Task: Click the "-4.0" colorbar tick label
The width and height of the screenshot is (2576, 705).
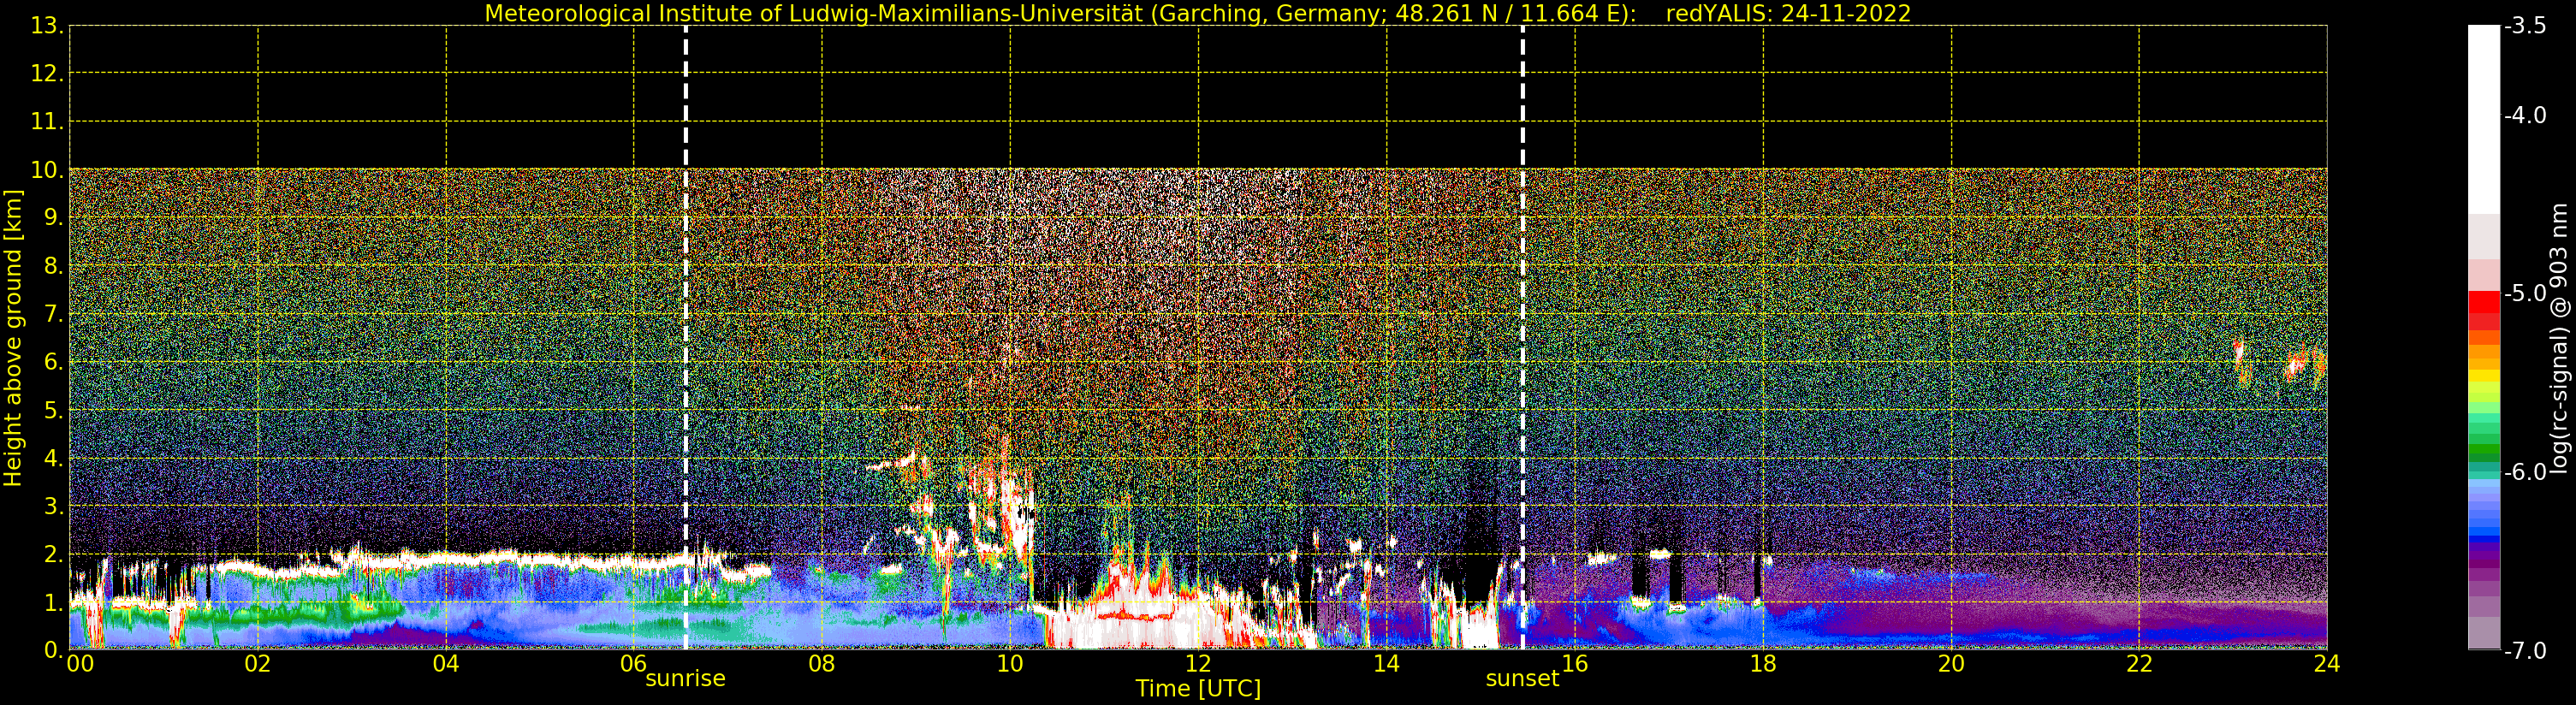Action: pos(2525,116)
